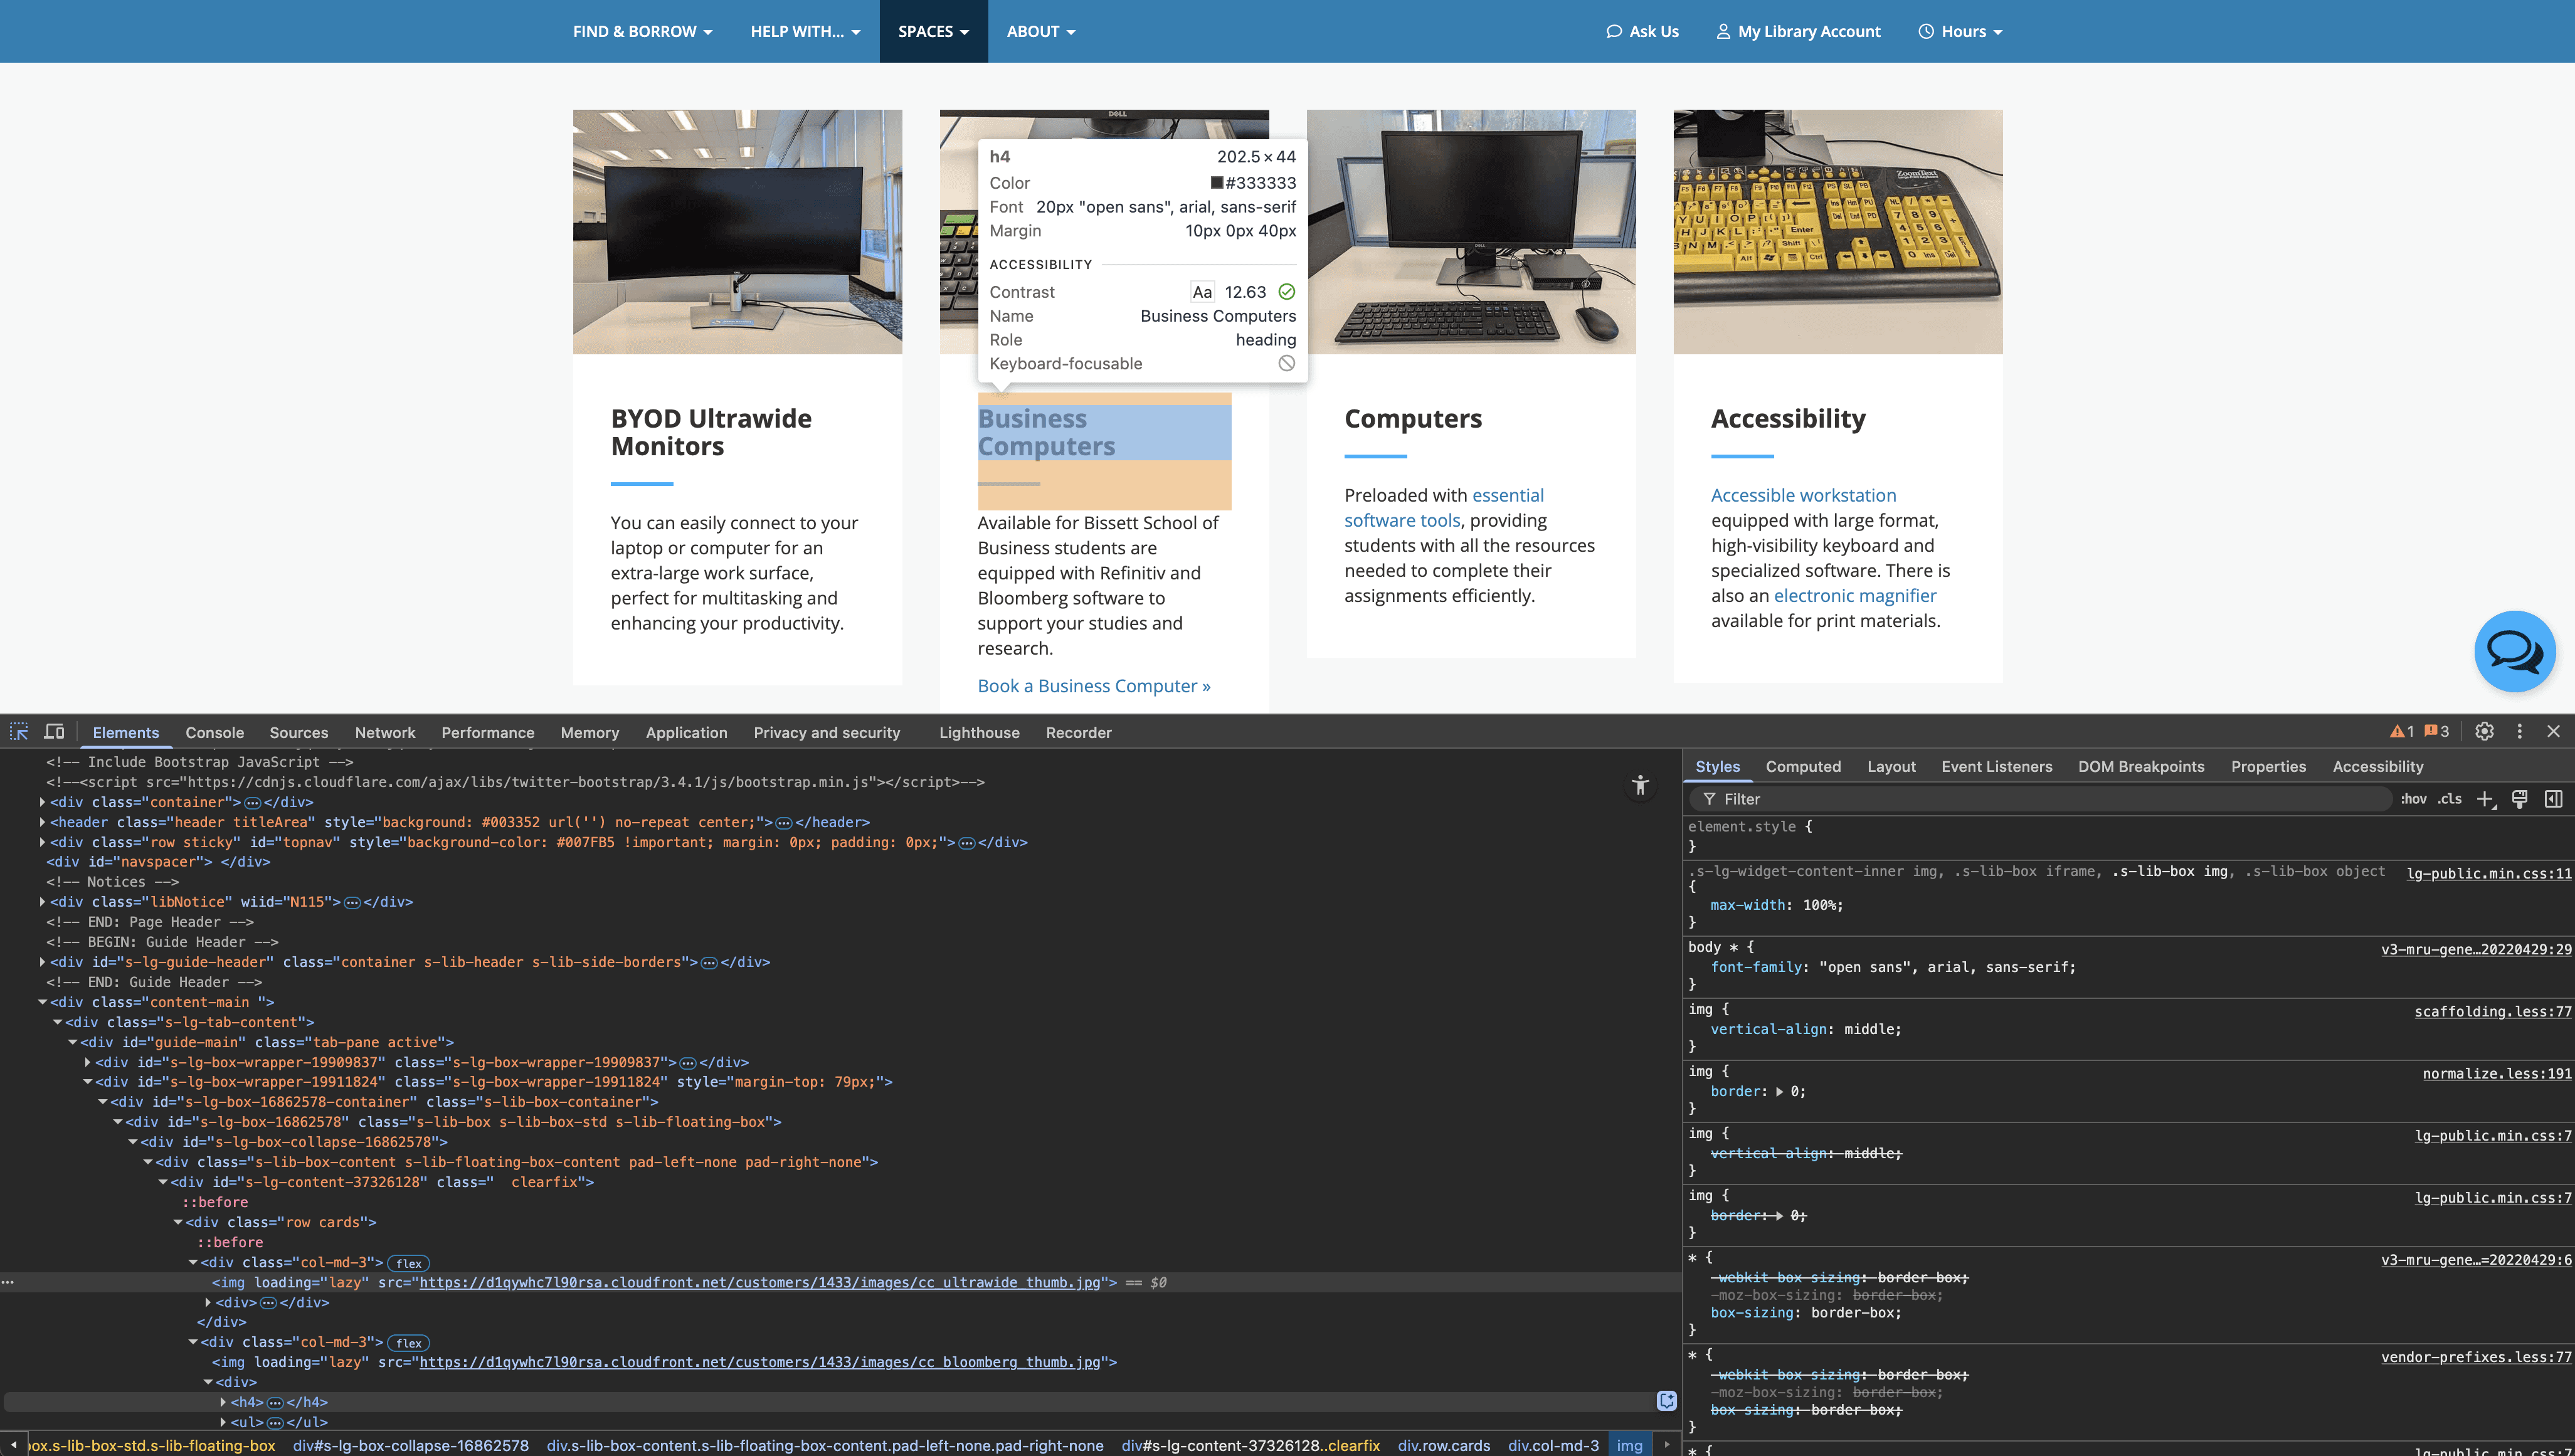Click the #333333 color swatch in tooltip
Screen dimensions: 2575x1456
pos(1216,183)
